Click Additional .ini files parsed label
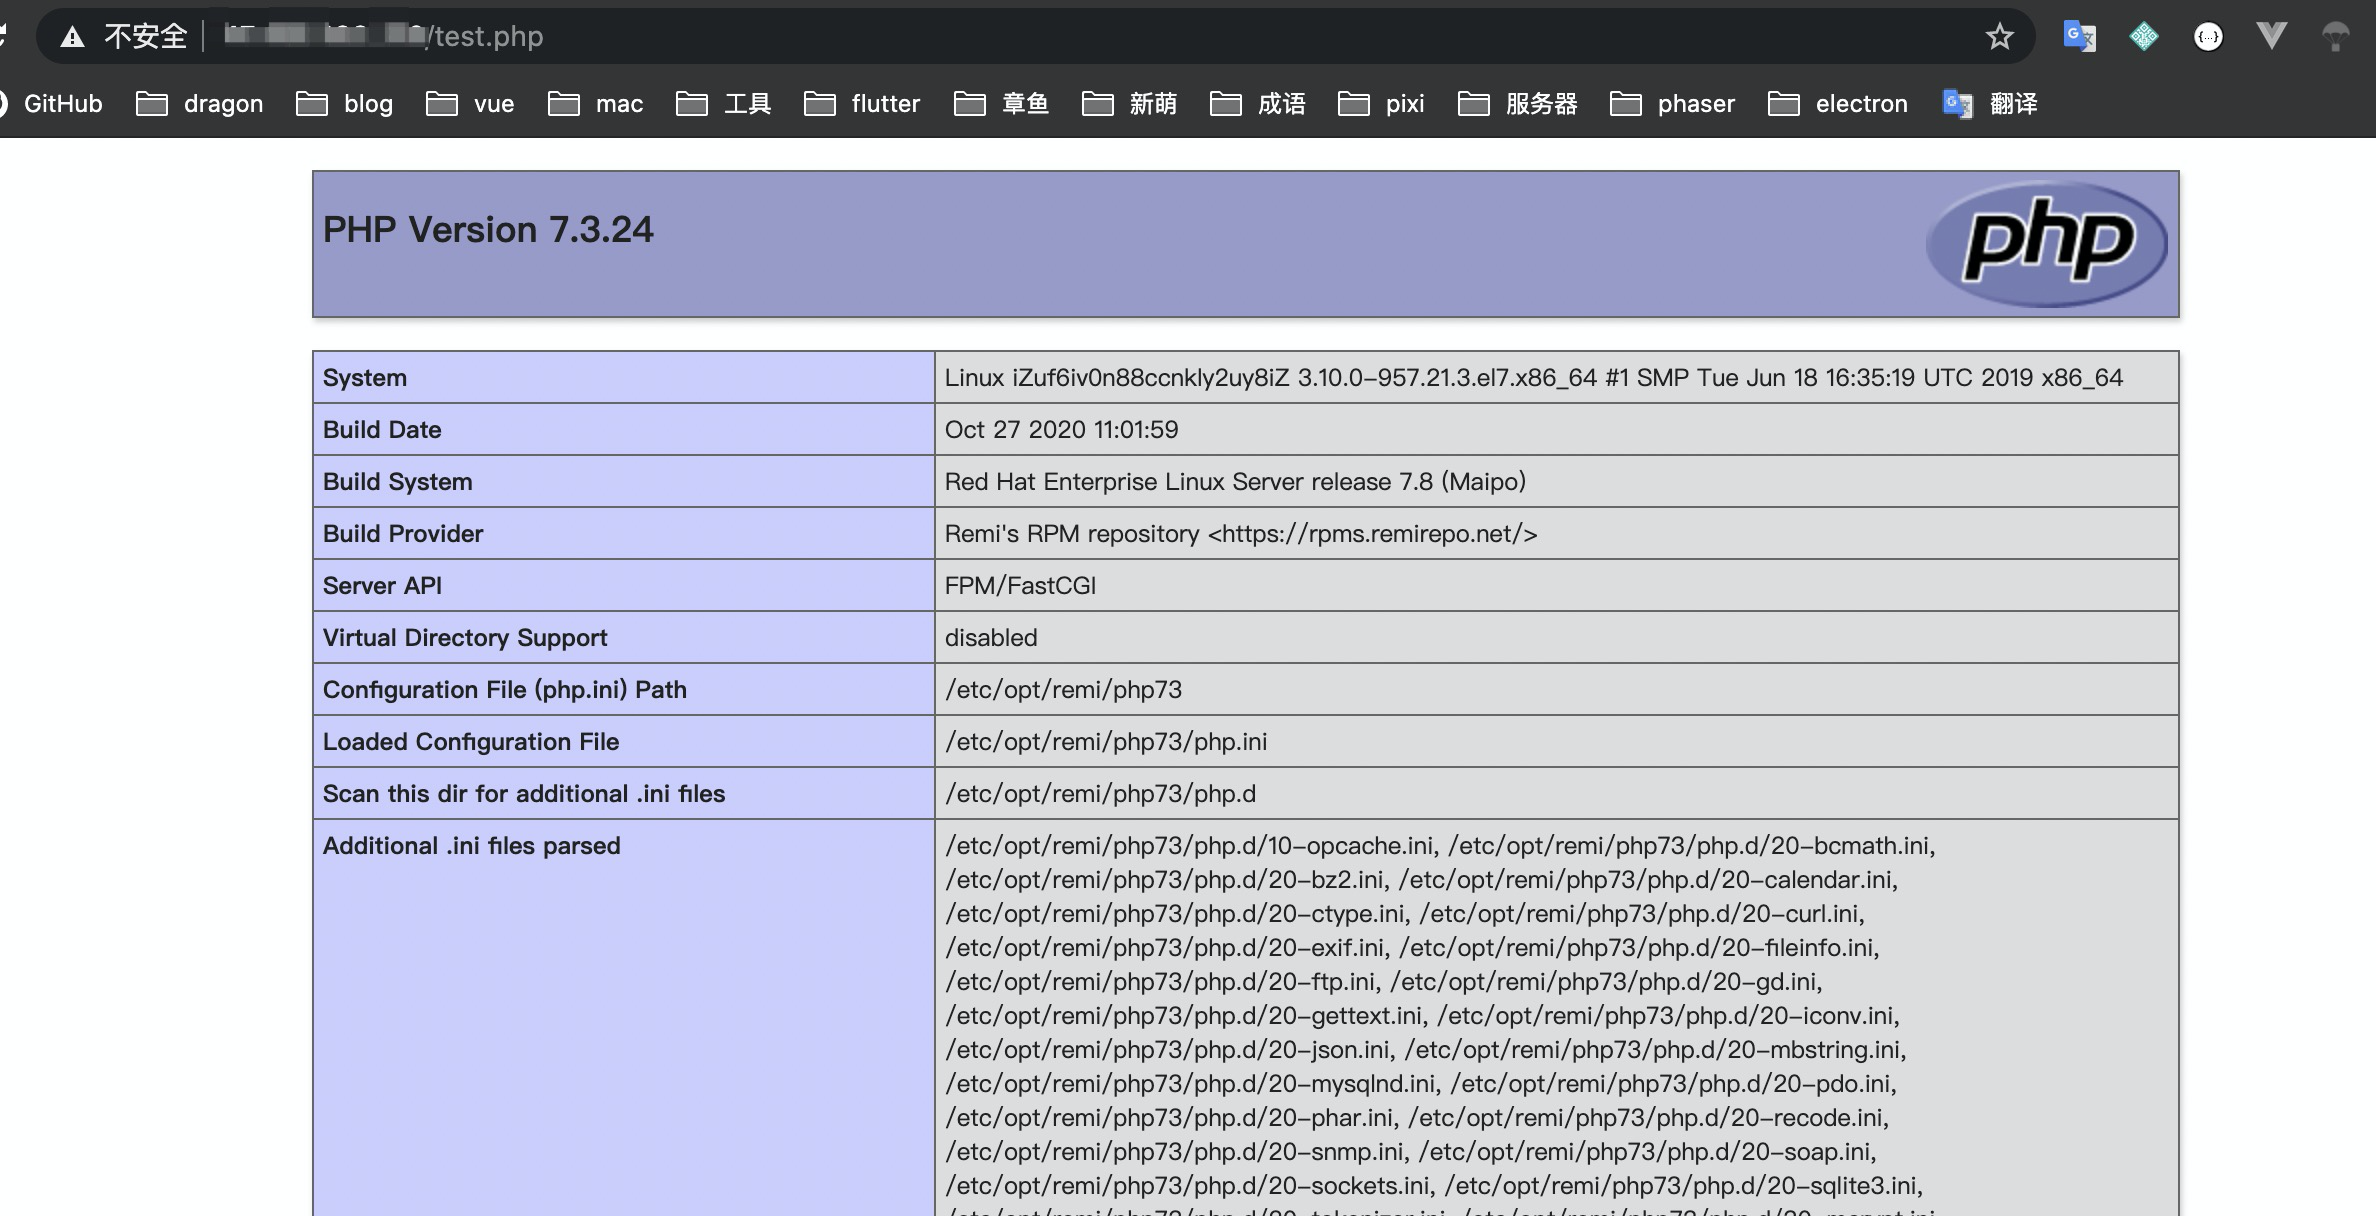 pyautogui.click(x=471, y=846)
